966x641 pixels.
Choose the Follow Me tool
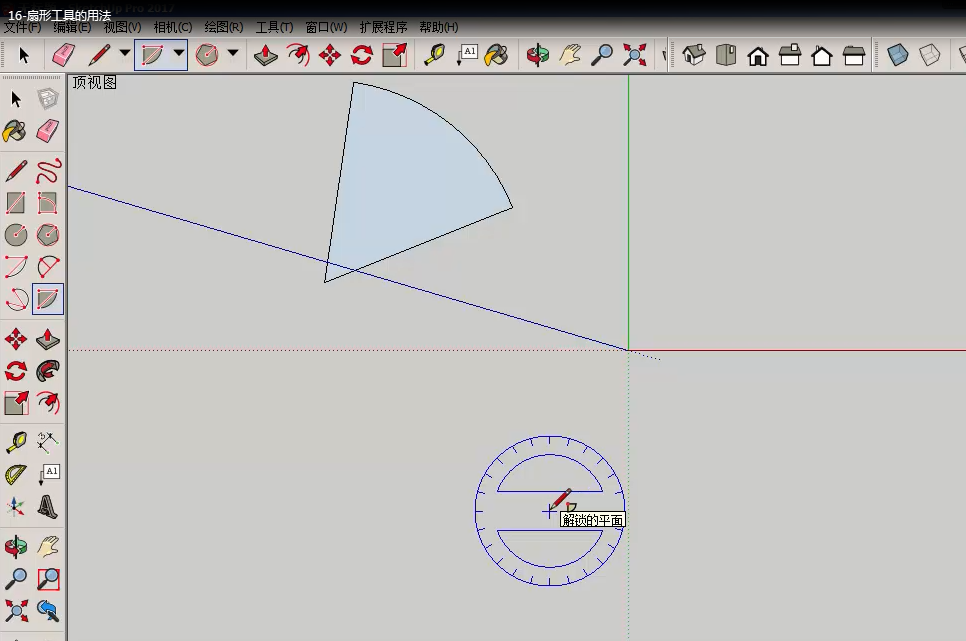(48, 371)
